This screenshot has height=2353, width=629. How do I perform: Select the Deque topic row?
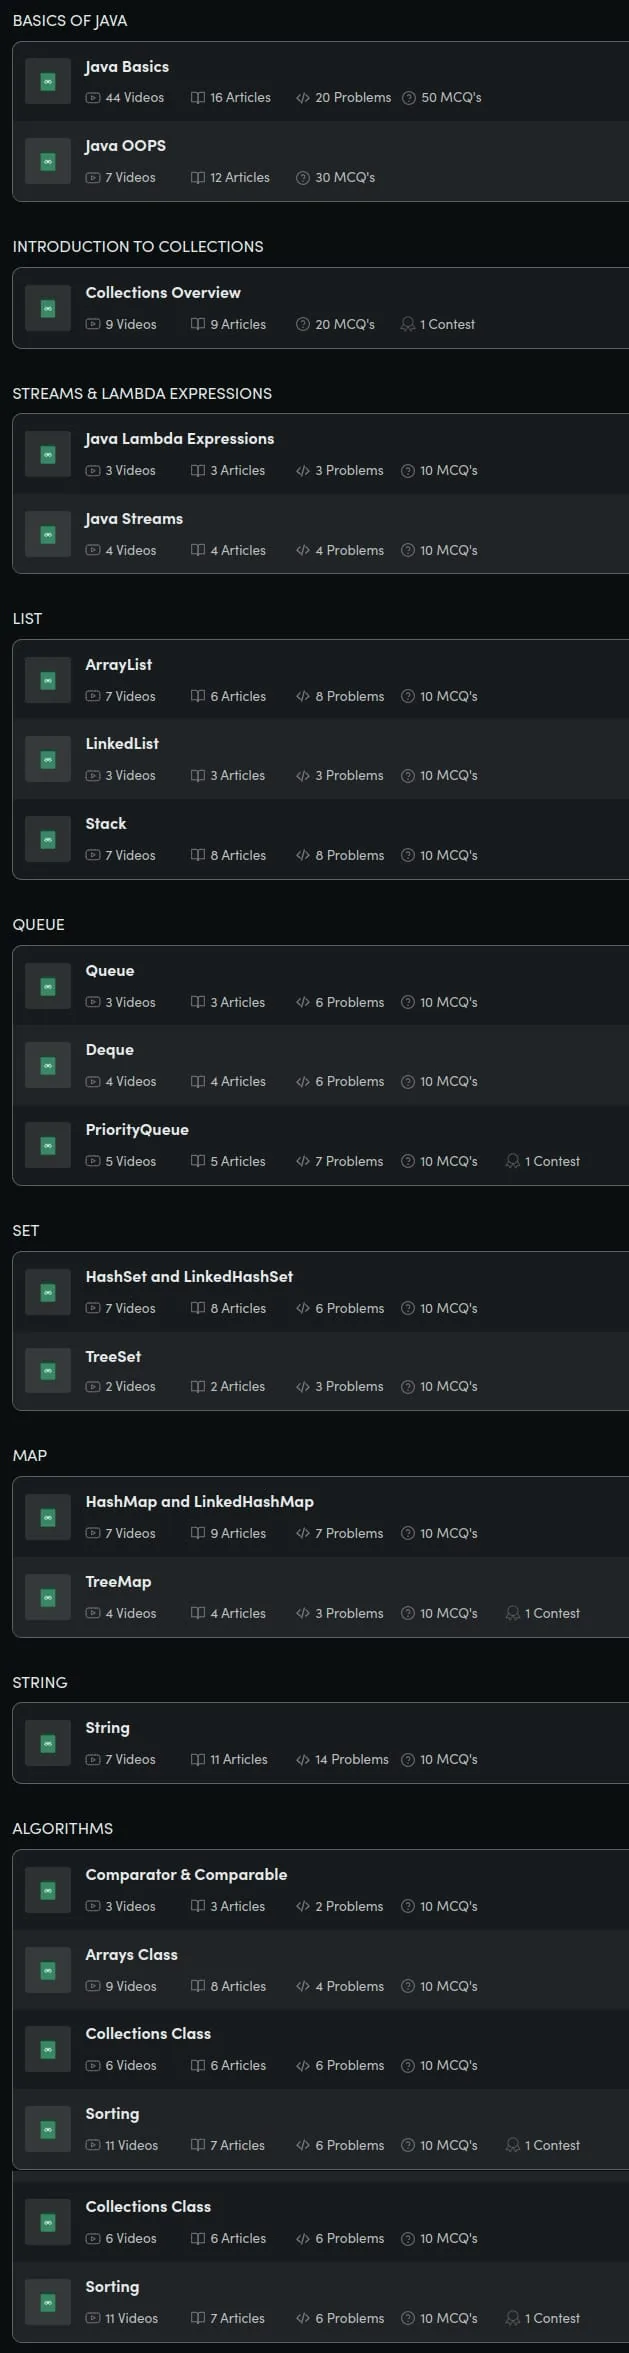coord(321,1065)
